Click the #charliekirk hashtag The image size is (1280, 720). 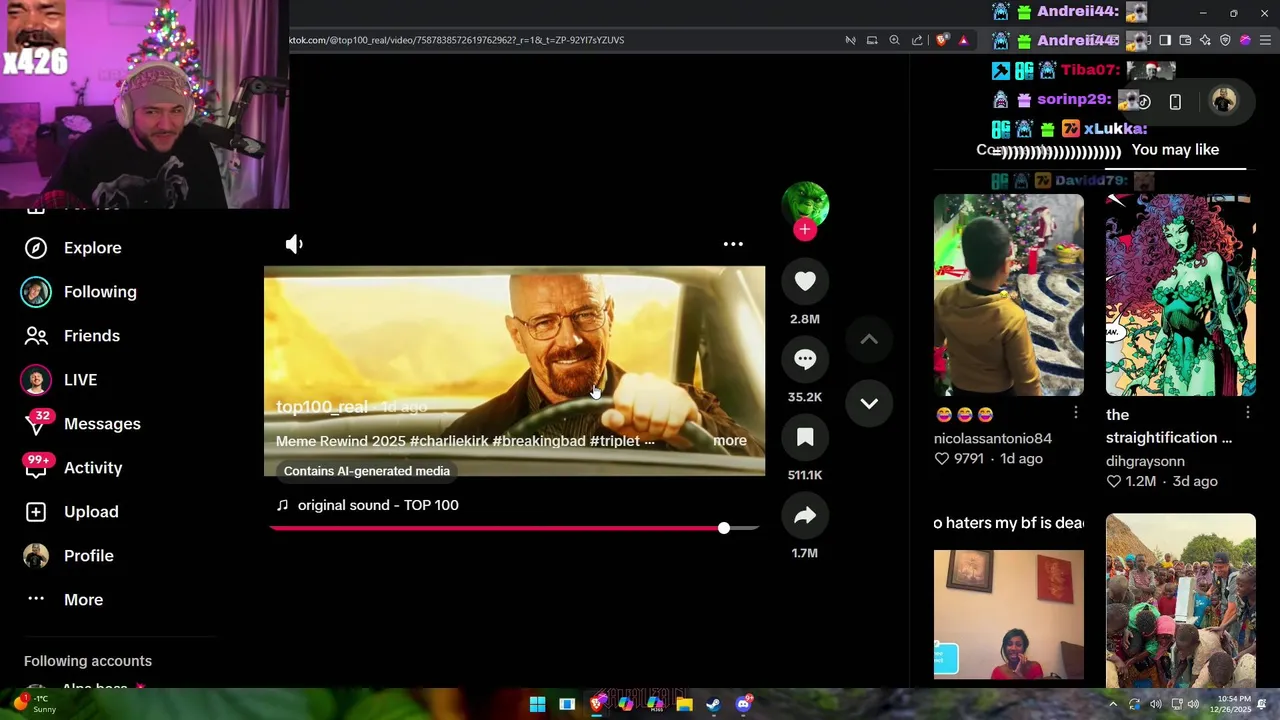tap(449, 441)
